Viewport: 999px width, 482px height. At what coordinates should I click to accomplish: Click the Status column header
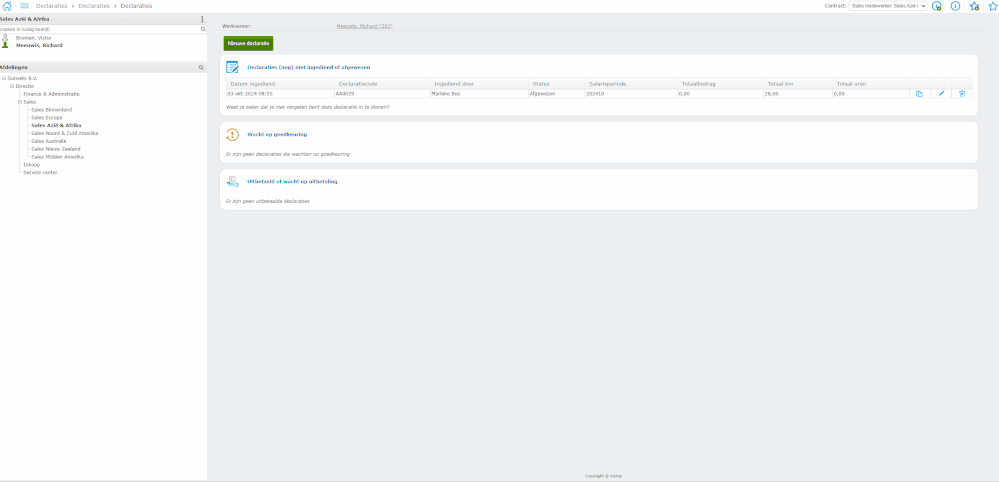(556, 83)
